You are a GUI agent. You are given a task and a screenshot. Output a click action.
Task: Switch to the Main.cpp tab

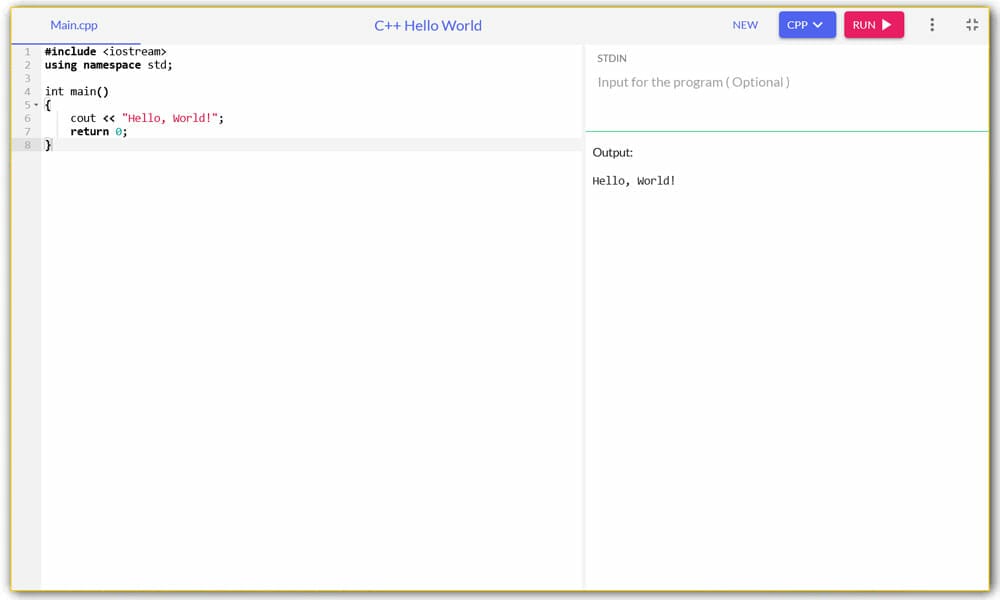pos(74,25)
